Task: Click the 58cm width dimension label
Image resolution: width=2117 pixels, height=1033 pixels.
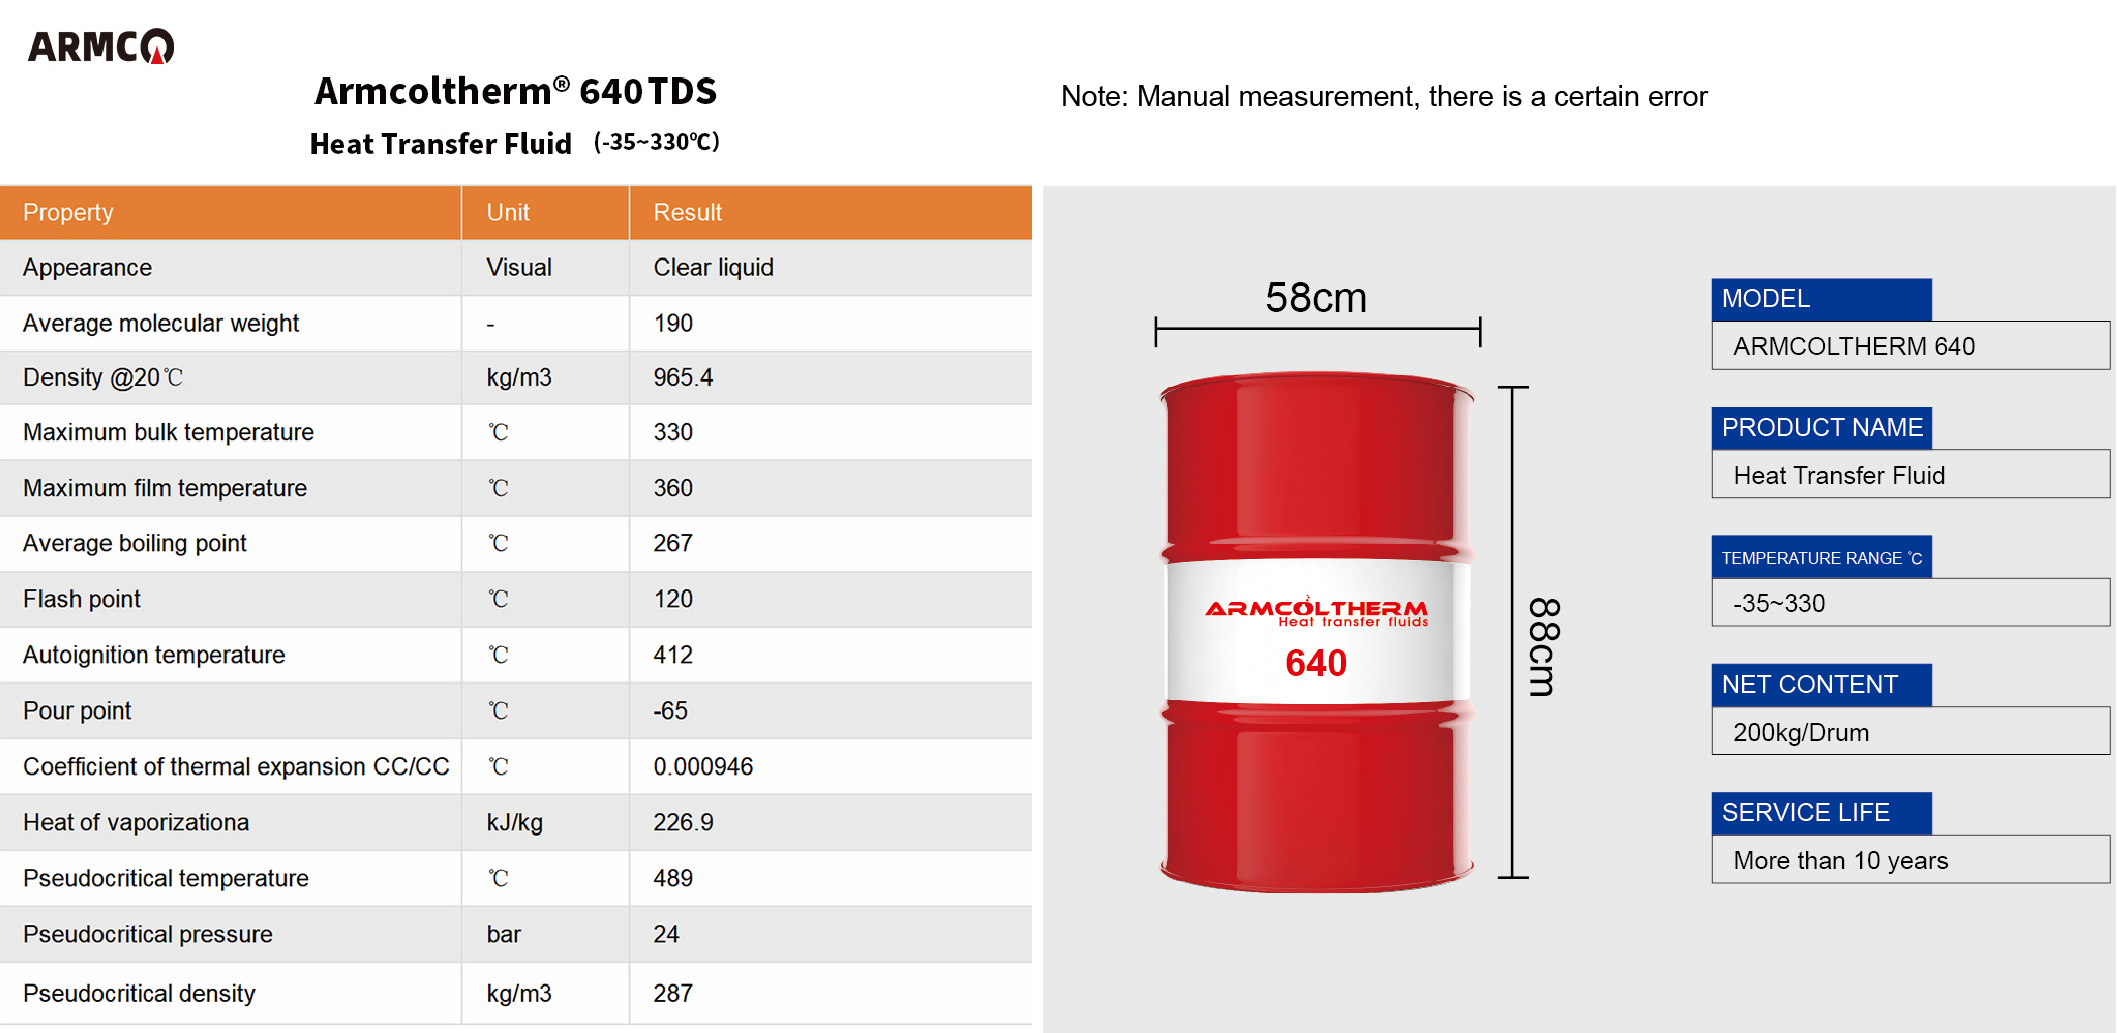Action: [x=1316, y=297]
